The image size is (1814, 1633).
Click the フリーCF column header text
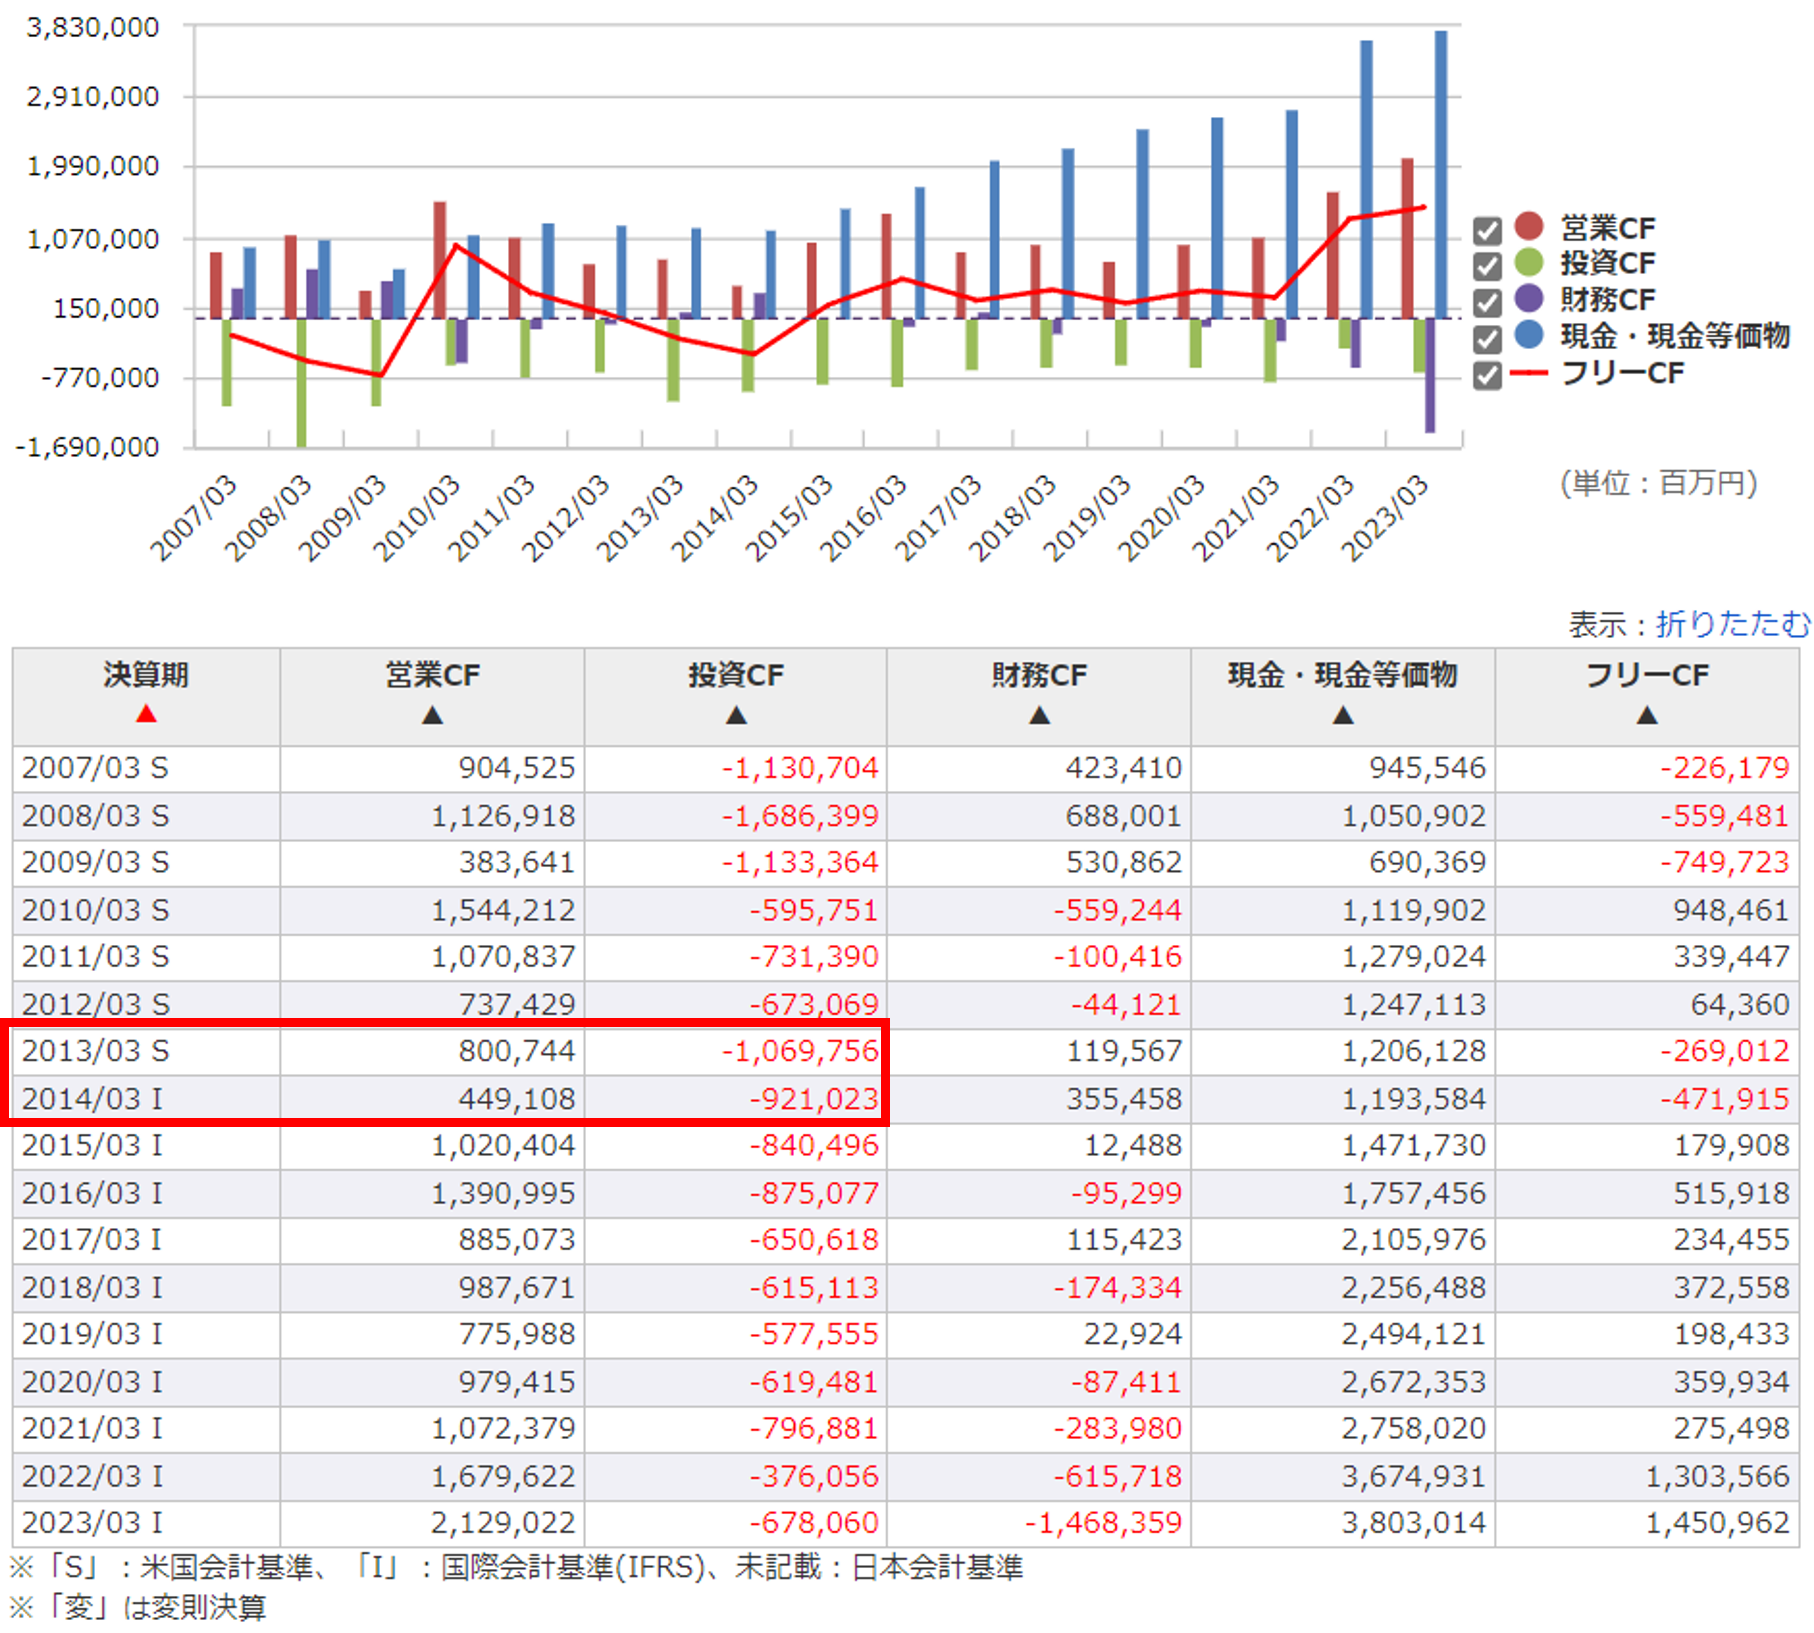(x=1647, y=675)
